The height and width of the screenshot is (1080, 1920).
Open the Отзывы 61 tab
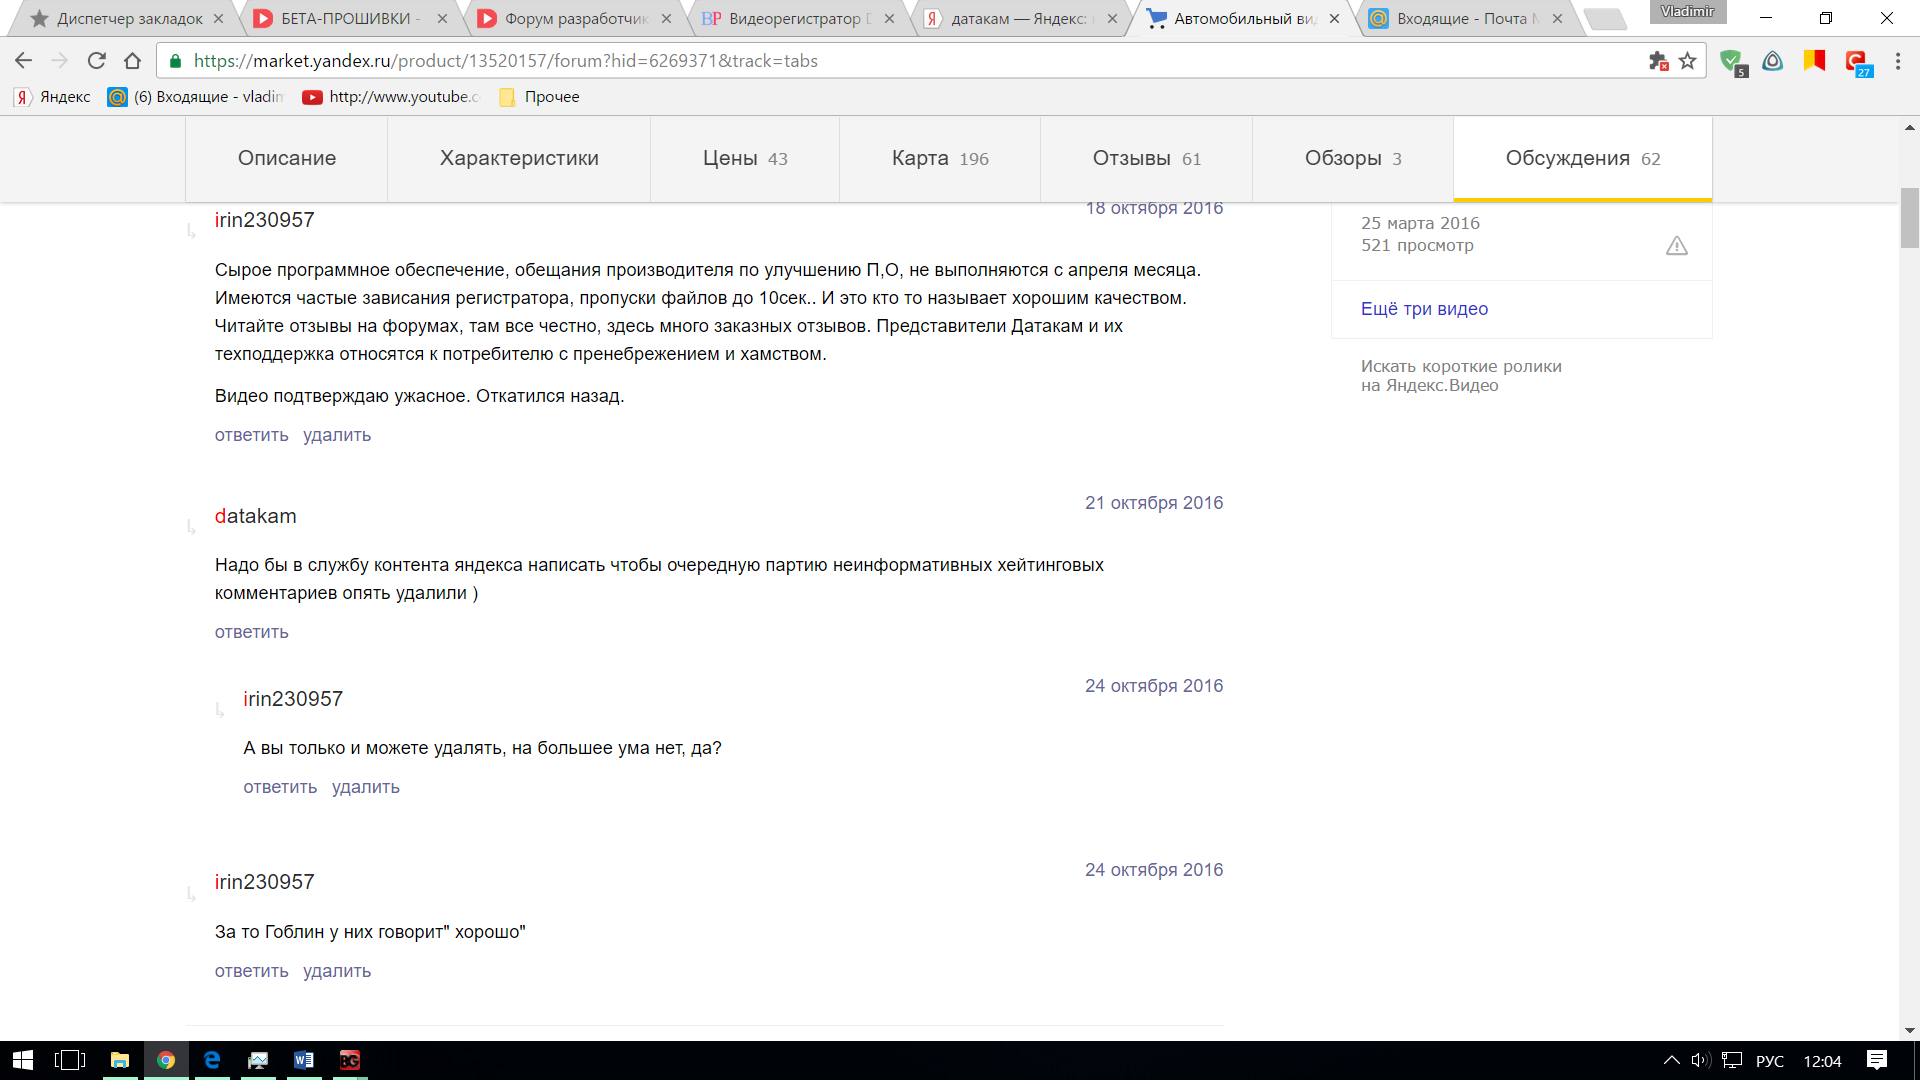click(x=1147, y=158)
